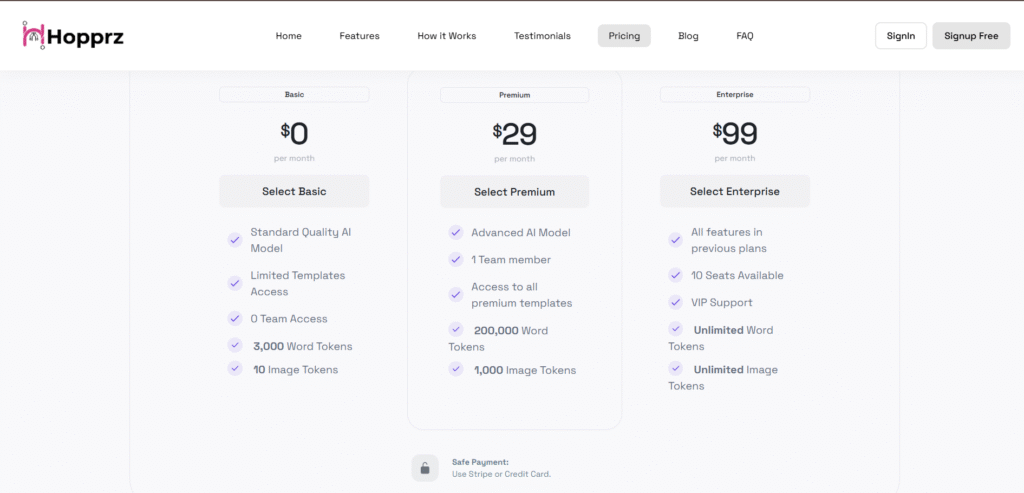Click 'Advanced AI Model' feature text
This screenshot has height=493, width=1024.
tap(520, 232)
